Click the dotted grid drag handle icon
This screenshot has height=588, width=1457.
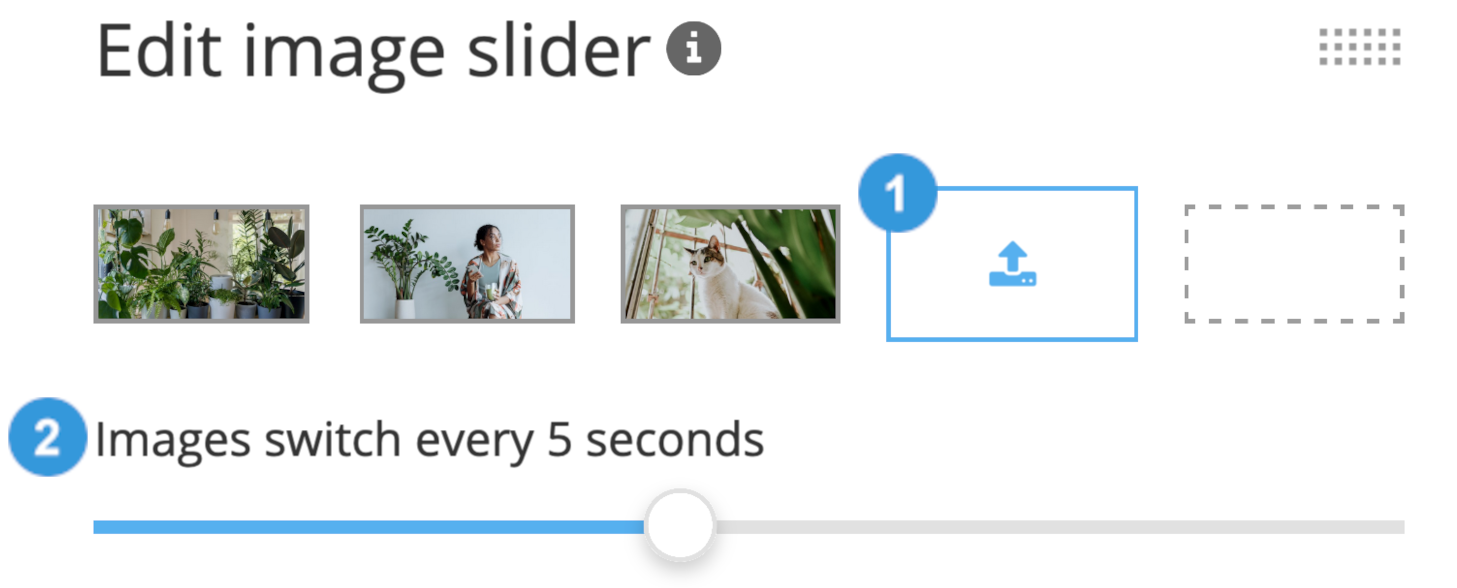(1360, 47)
